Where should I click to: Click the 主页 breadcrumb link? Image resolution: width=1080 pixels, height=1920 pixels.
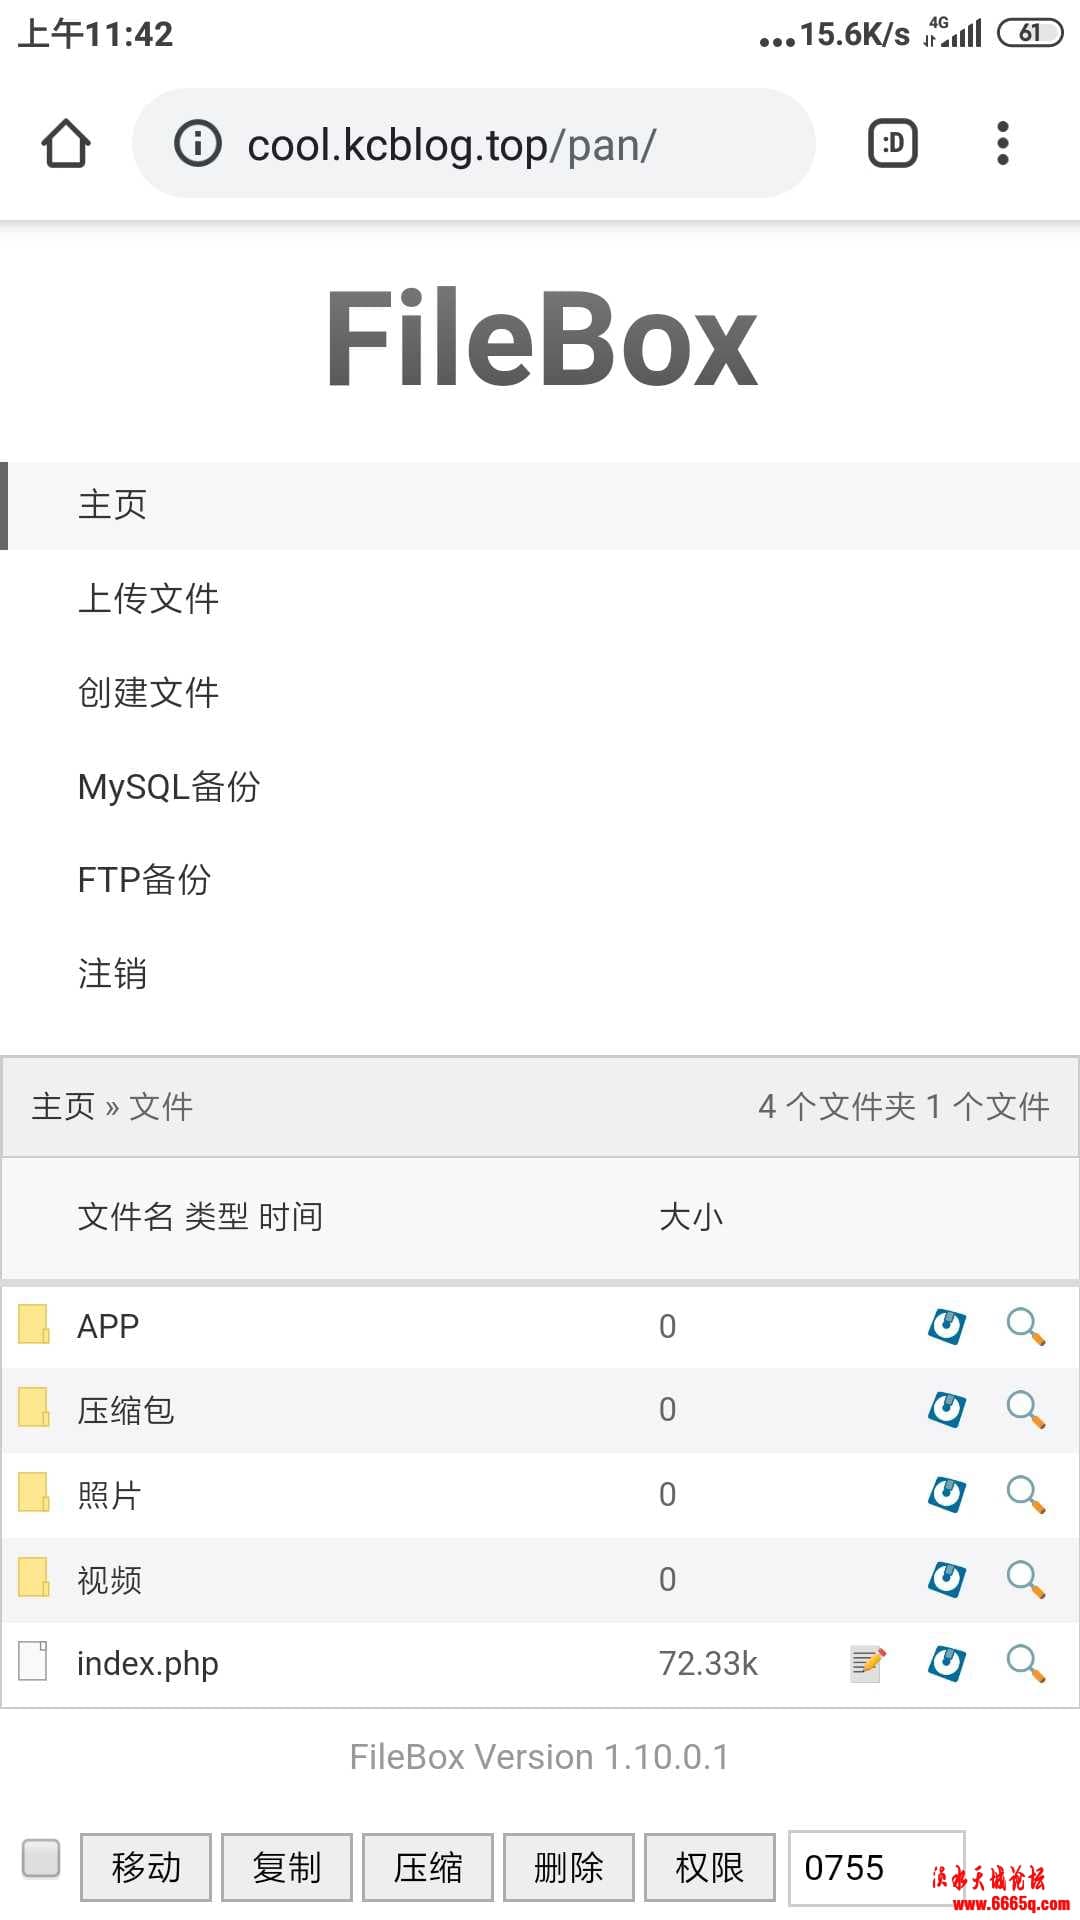(63, 1106)
